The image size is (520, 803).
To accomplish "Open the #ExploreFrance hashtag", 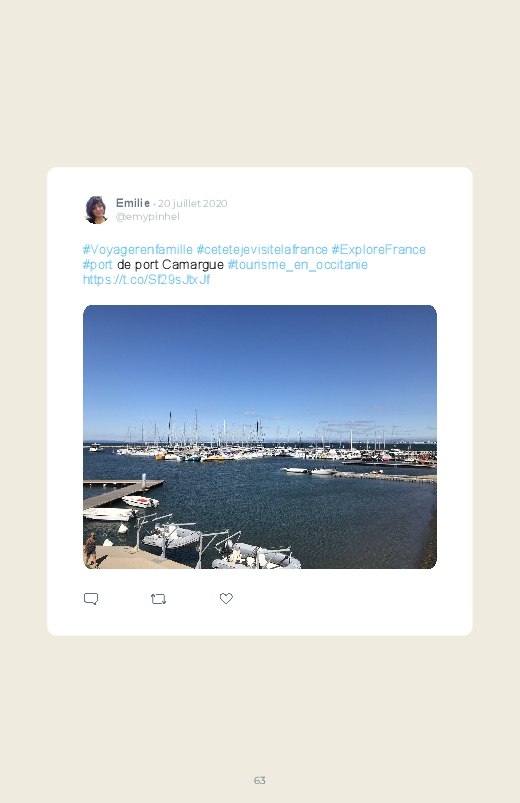I will 379,249.
